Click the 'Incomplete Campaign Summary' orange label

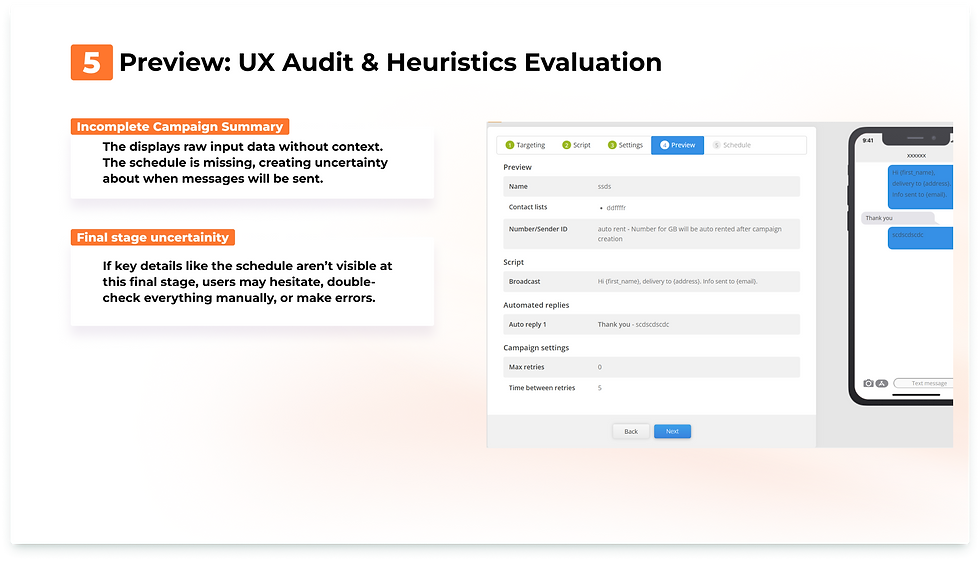coord(180,126)
